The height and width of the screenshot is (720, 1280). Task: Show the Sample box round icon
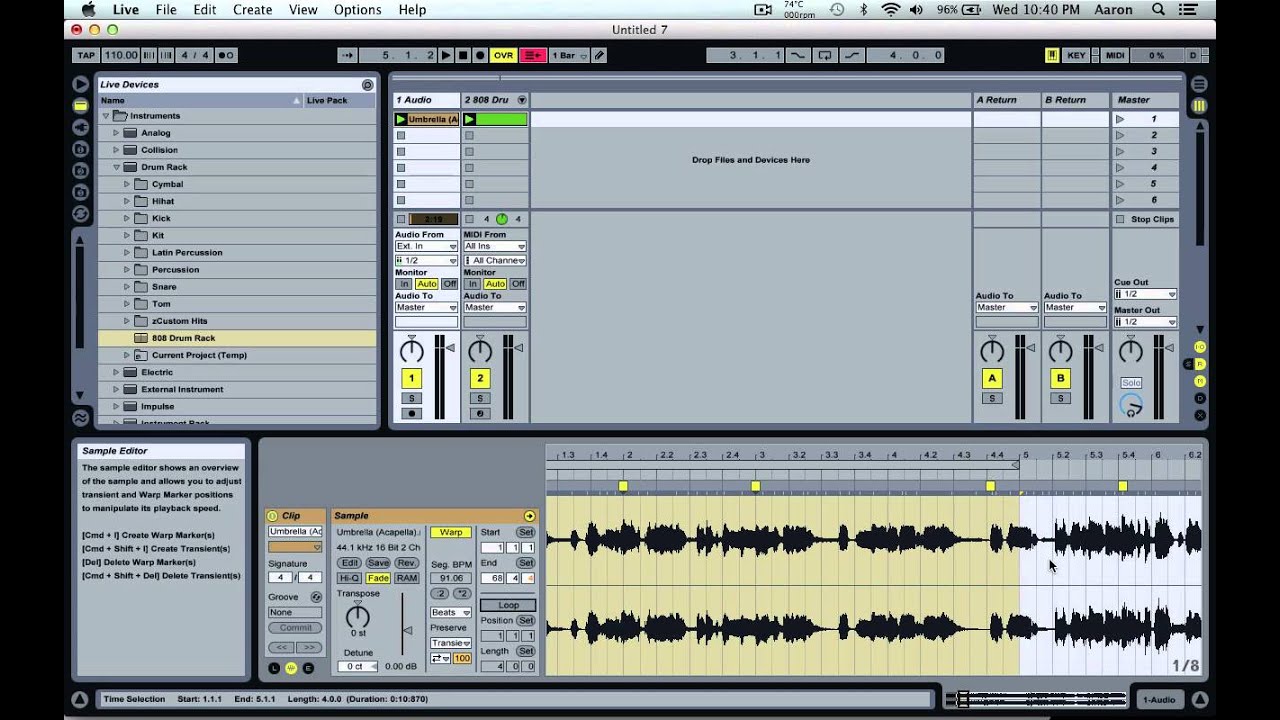point(291,668)
